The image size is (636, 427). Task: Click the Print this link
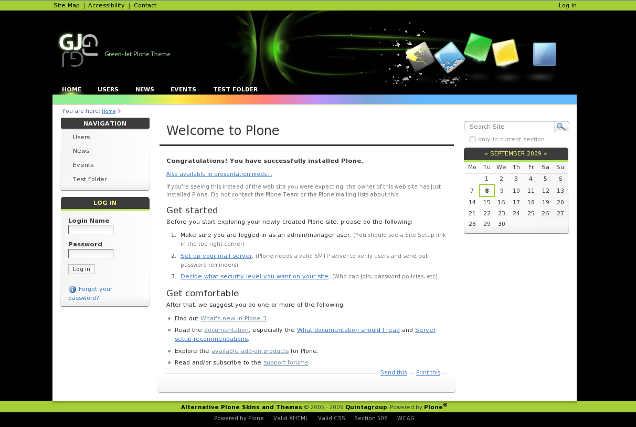point(428,372)
